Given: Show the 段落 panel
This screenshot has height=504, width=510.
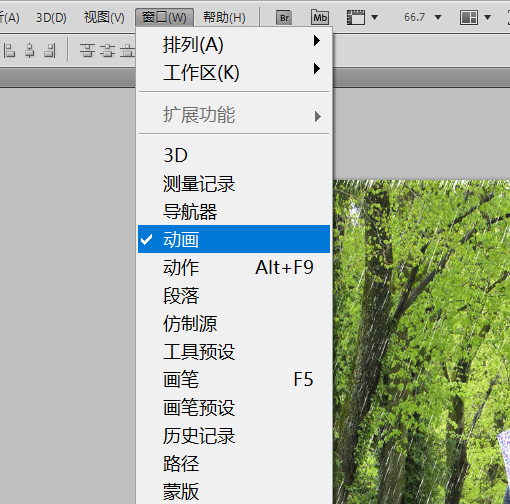Looking at the screenshot, I should tap(234, 296).
